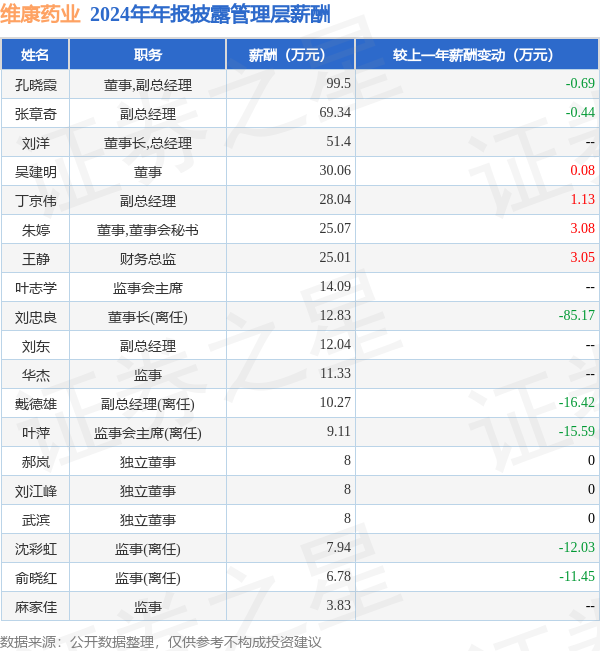This screenshot has width=600, height=651.
Task: Select the name 叶志学
Action: (36, 288)
